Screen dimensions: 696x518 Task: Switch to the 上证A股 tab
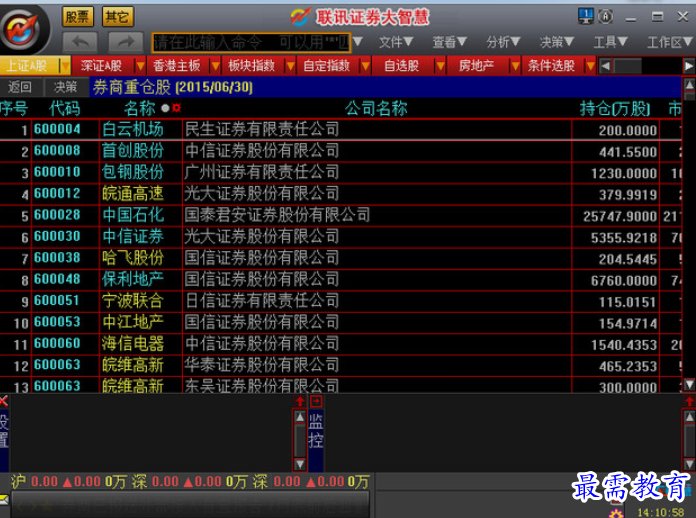[x=29, y=66]
